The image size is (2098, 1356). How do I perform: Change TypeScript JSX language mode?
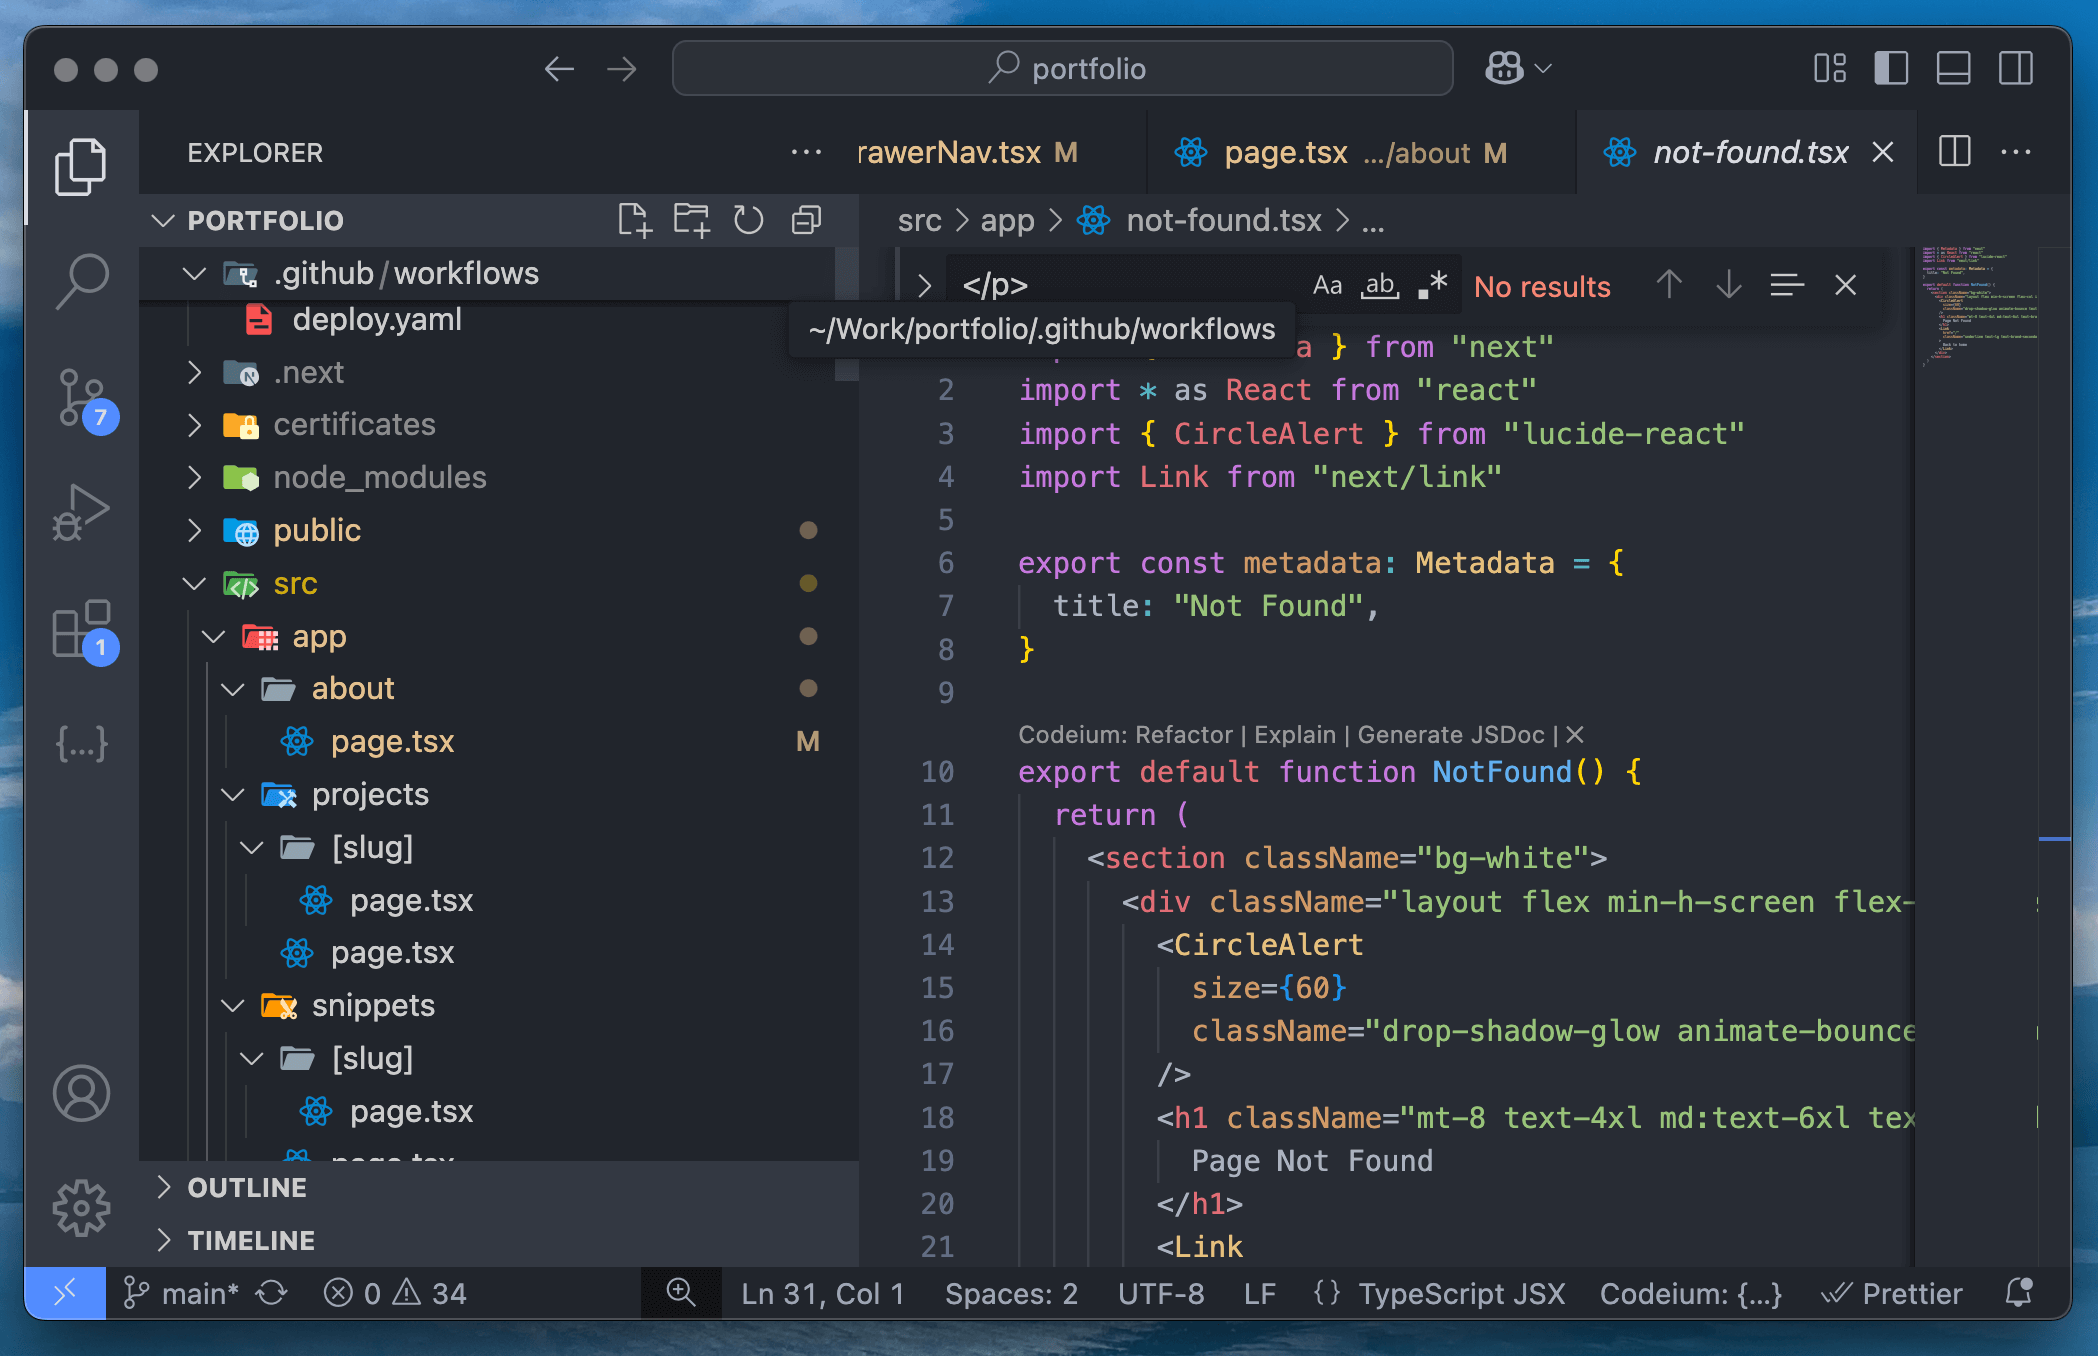pyautogui.click(x=1461, y=1293)
